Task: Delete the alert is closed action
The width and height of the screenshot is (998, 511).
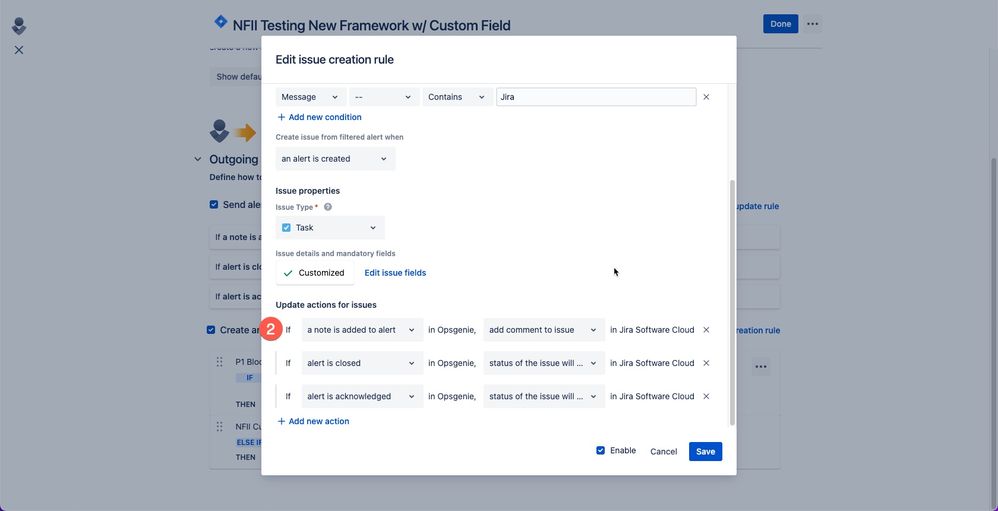Action: 706,363
